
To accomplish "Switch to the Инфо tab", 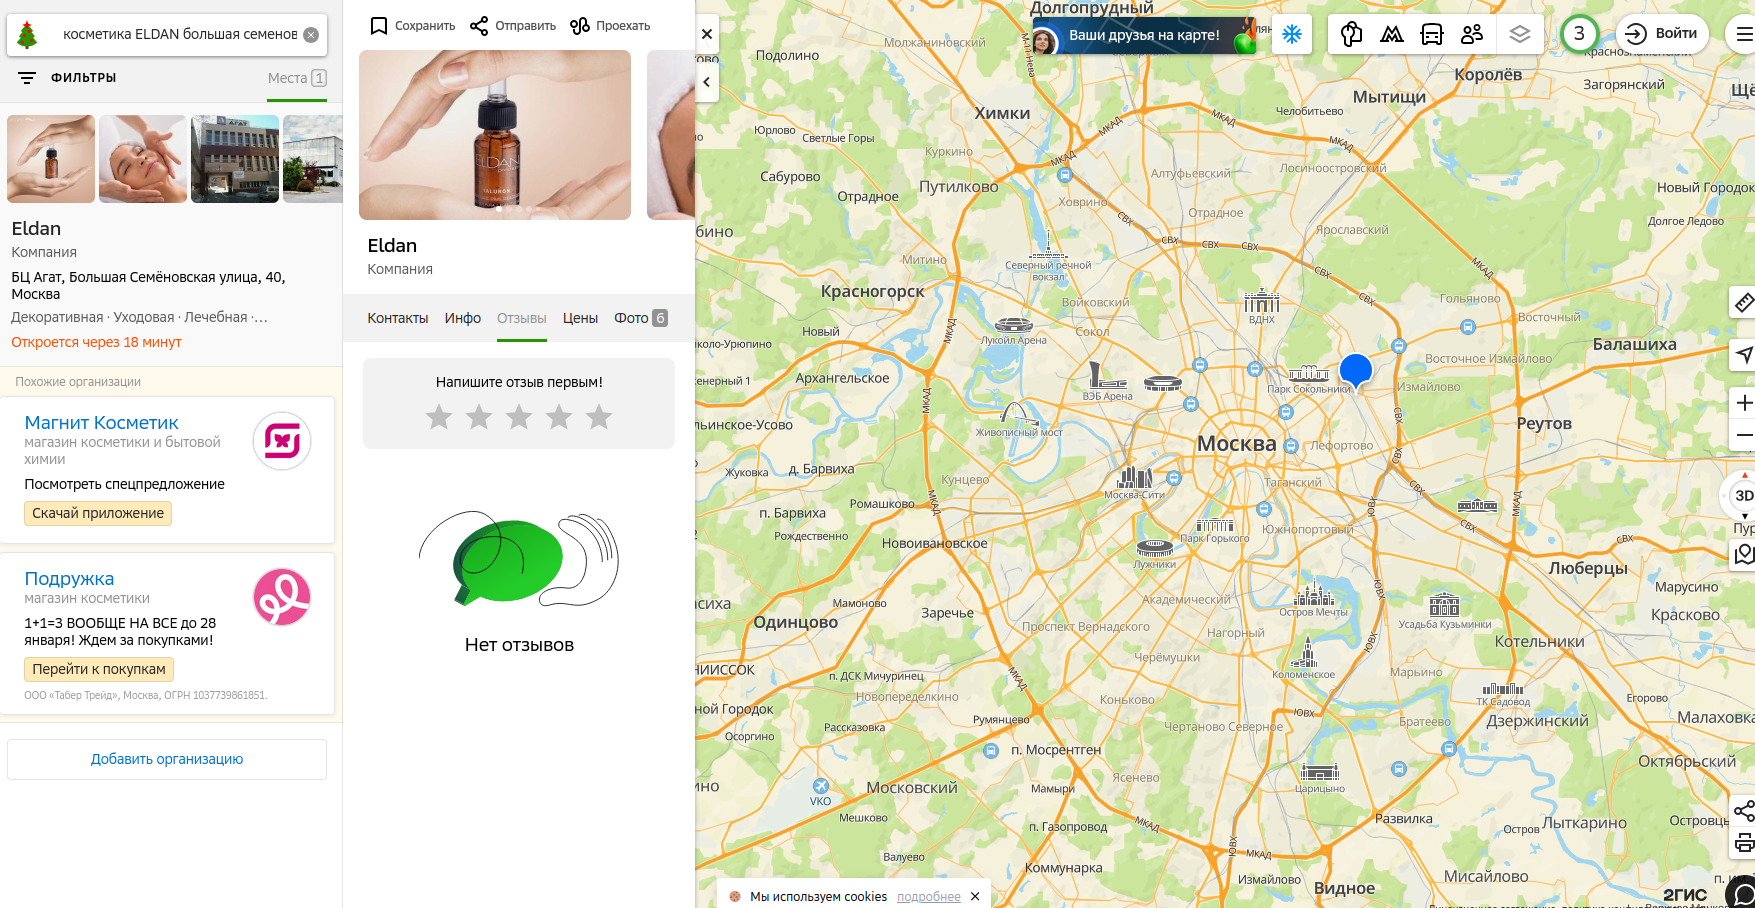I will tap(463, 318).
